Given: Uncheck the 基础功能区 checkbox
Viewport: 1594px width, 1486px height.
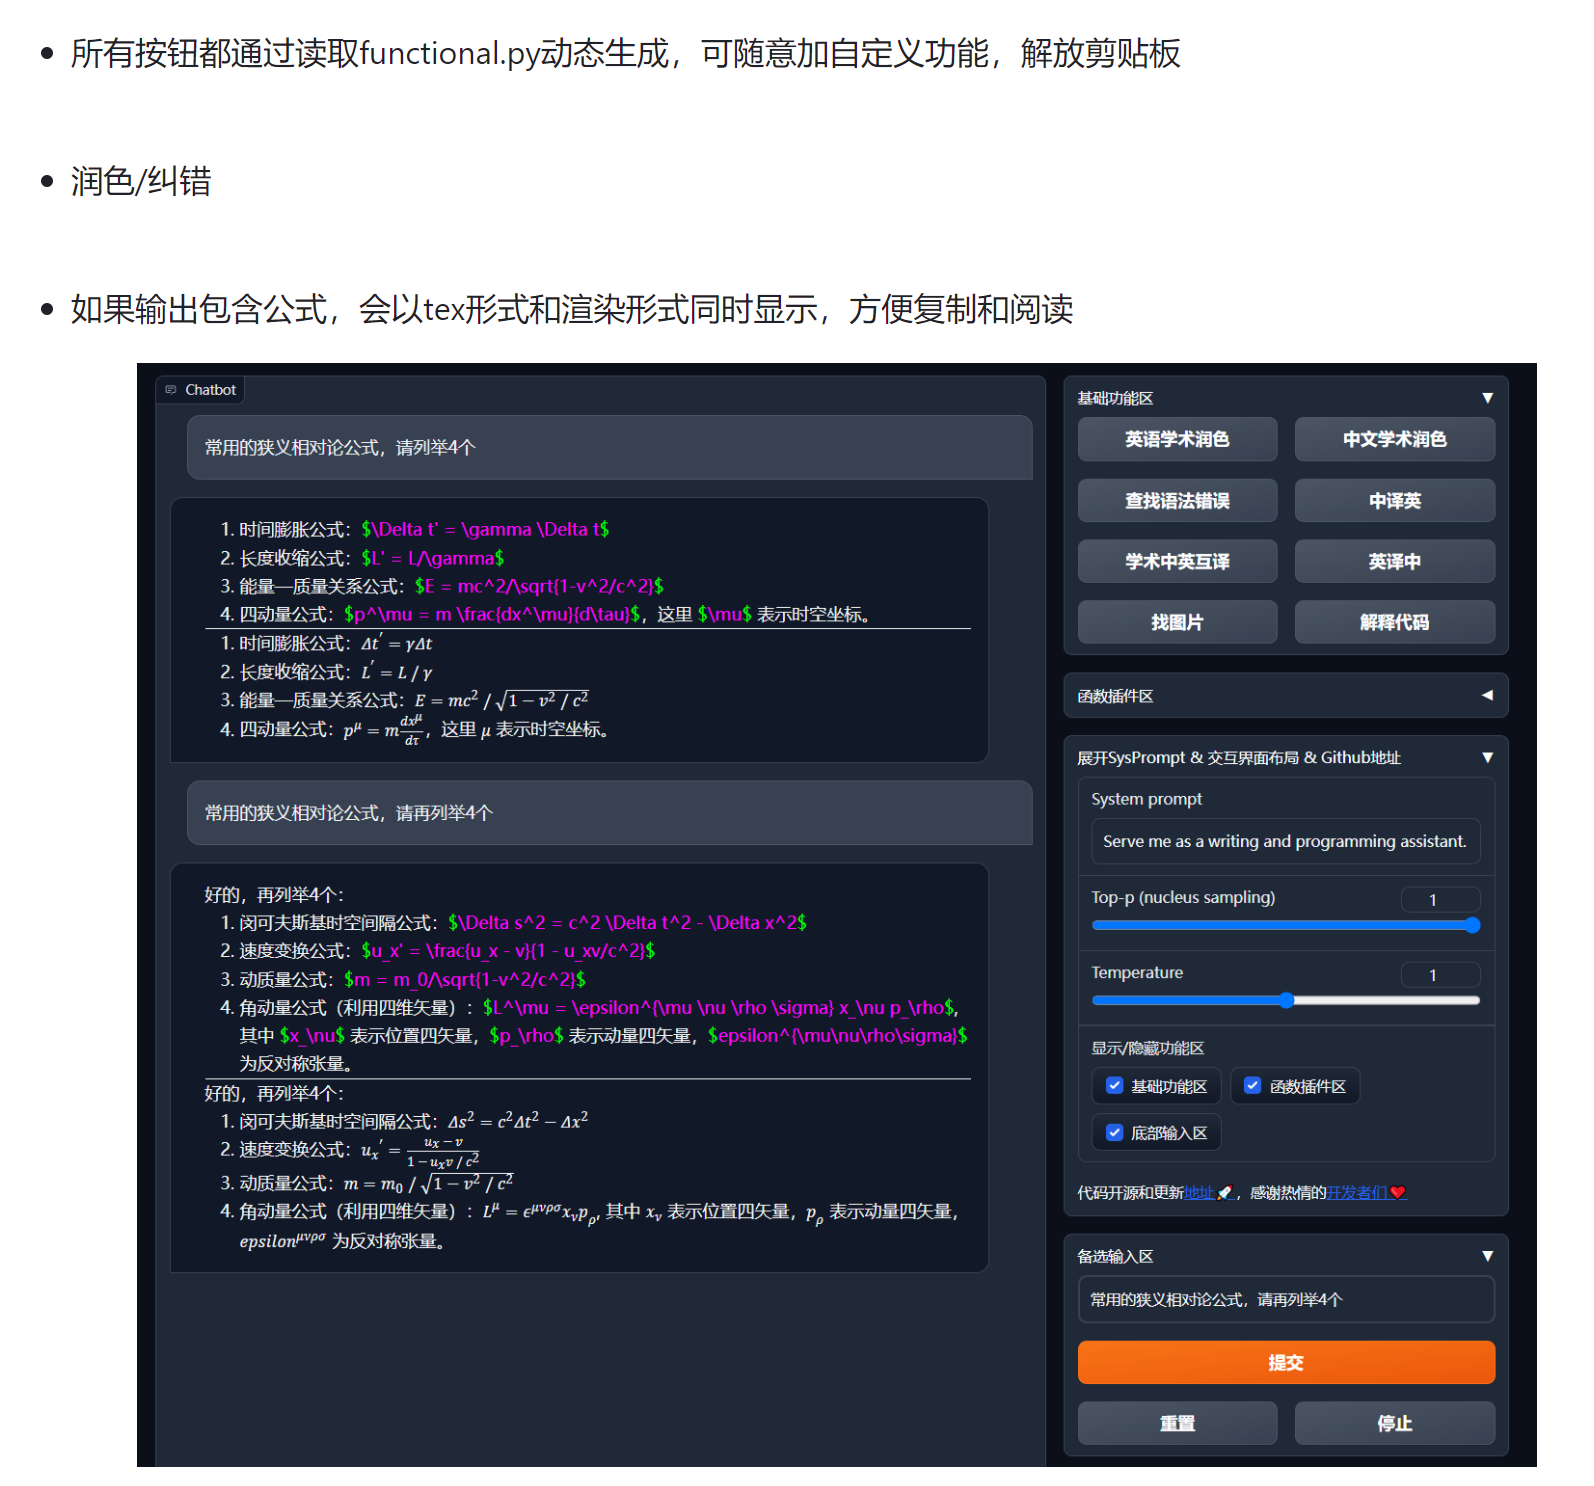Looking at the screenshot, I should pyautogui.click(x=1114, y=1086).
